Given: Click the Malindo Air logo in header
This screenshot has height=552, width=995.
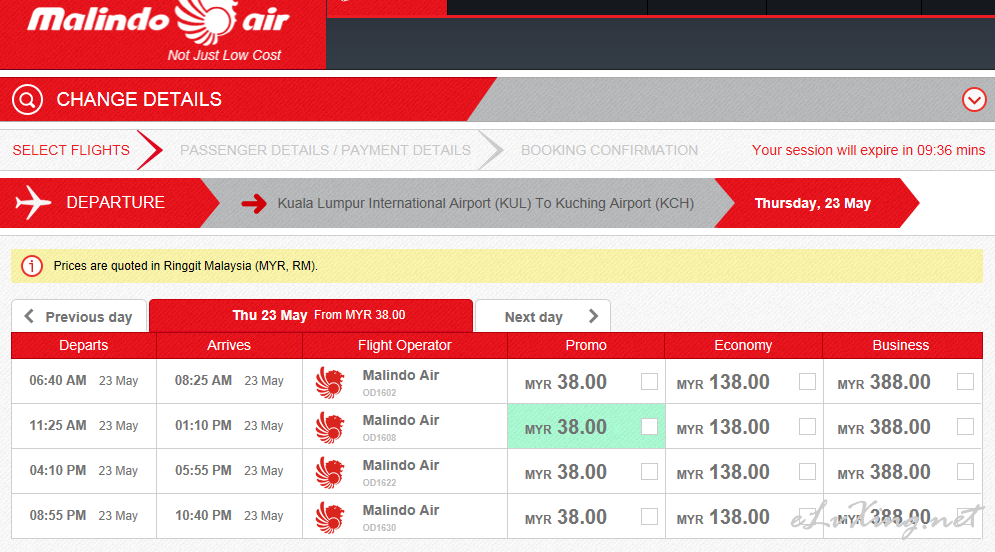Looking at the screenshot, I should [x=158, y=23].
